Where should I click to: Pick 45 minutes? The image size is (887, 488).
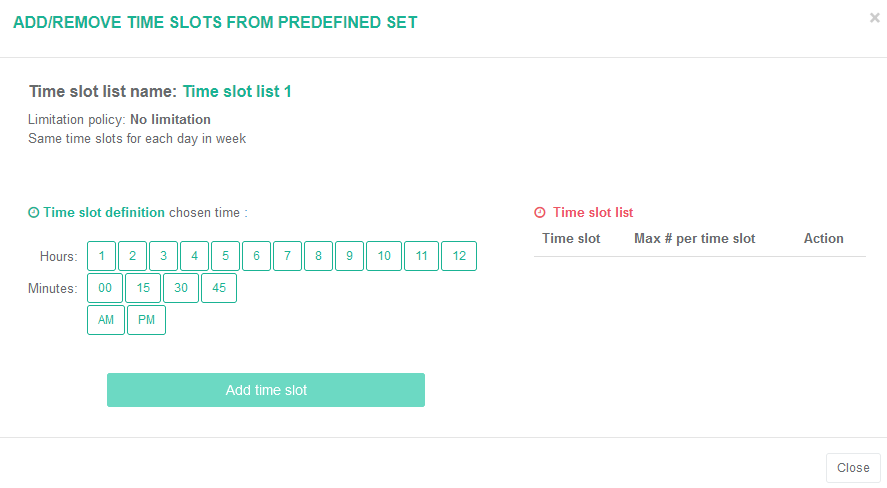(x=219, y=288)
